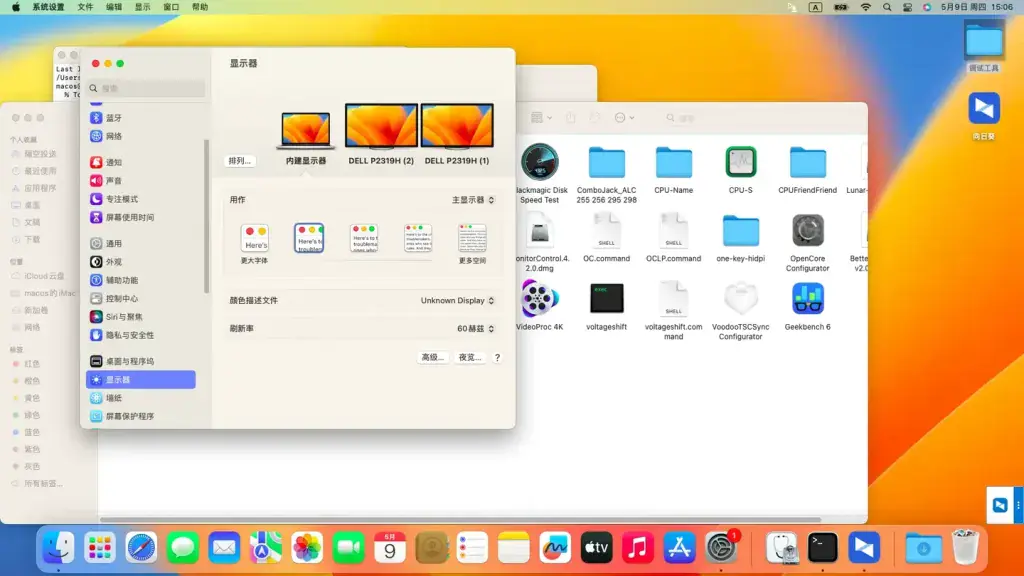Open the Help menu in the menu bar
Screen dimensions: 1024x576
pos(200,7)
